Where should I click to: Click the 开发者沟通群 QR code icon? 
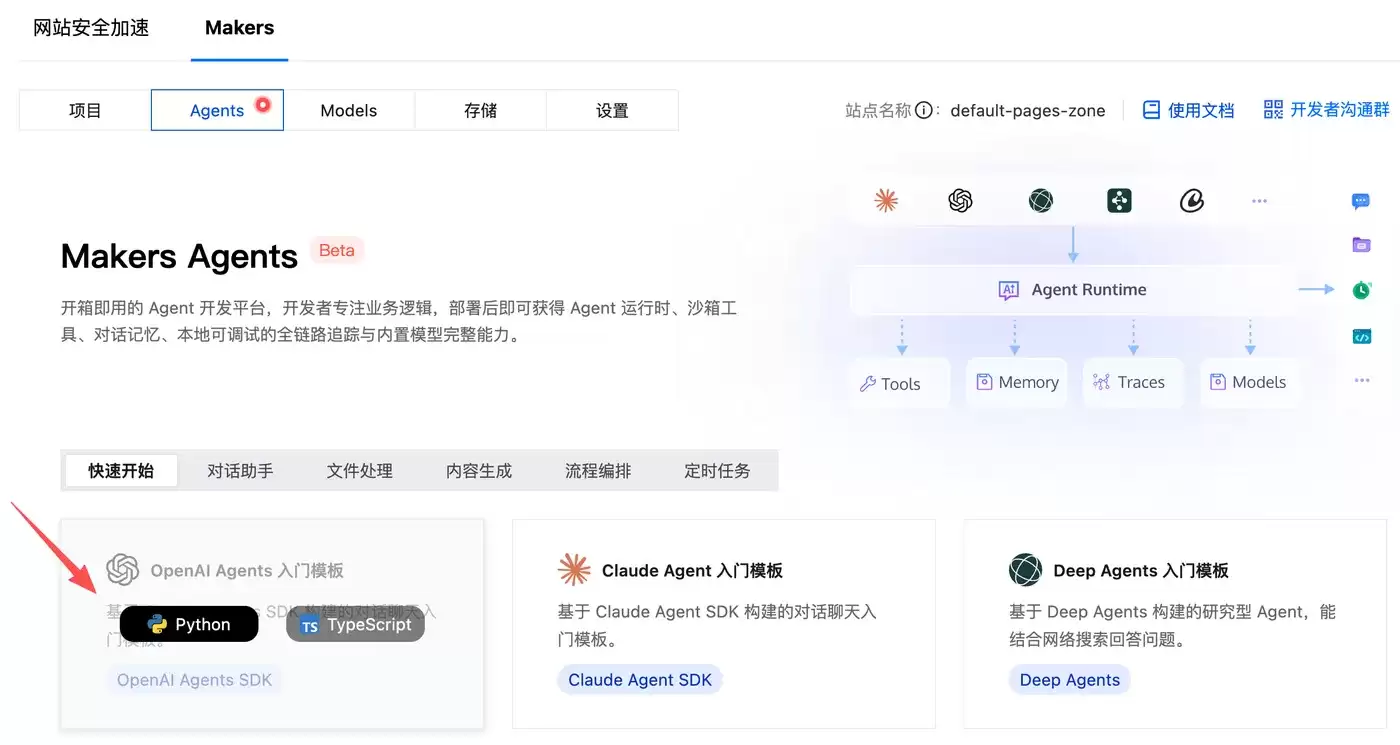tap(1273, 109)
